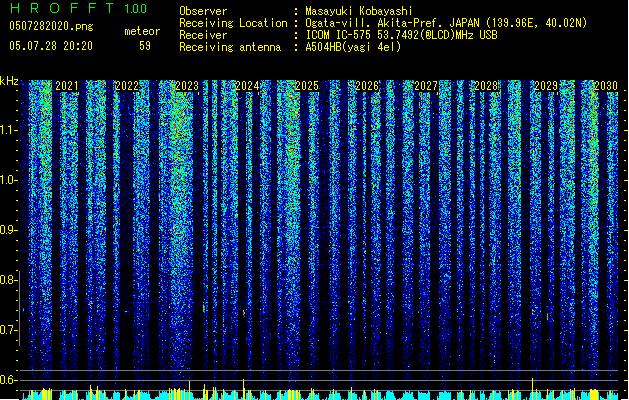Viewport: 629px width, 400px height.
Task: Click the 1.1 frequency axis label
Action: point(9,130)
